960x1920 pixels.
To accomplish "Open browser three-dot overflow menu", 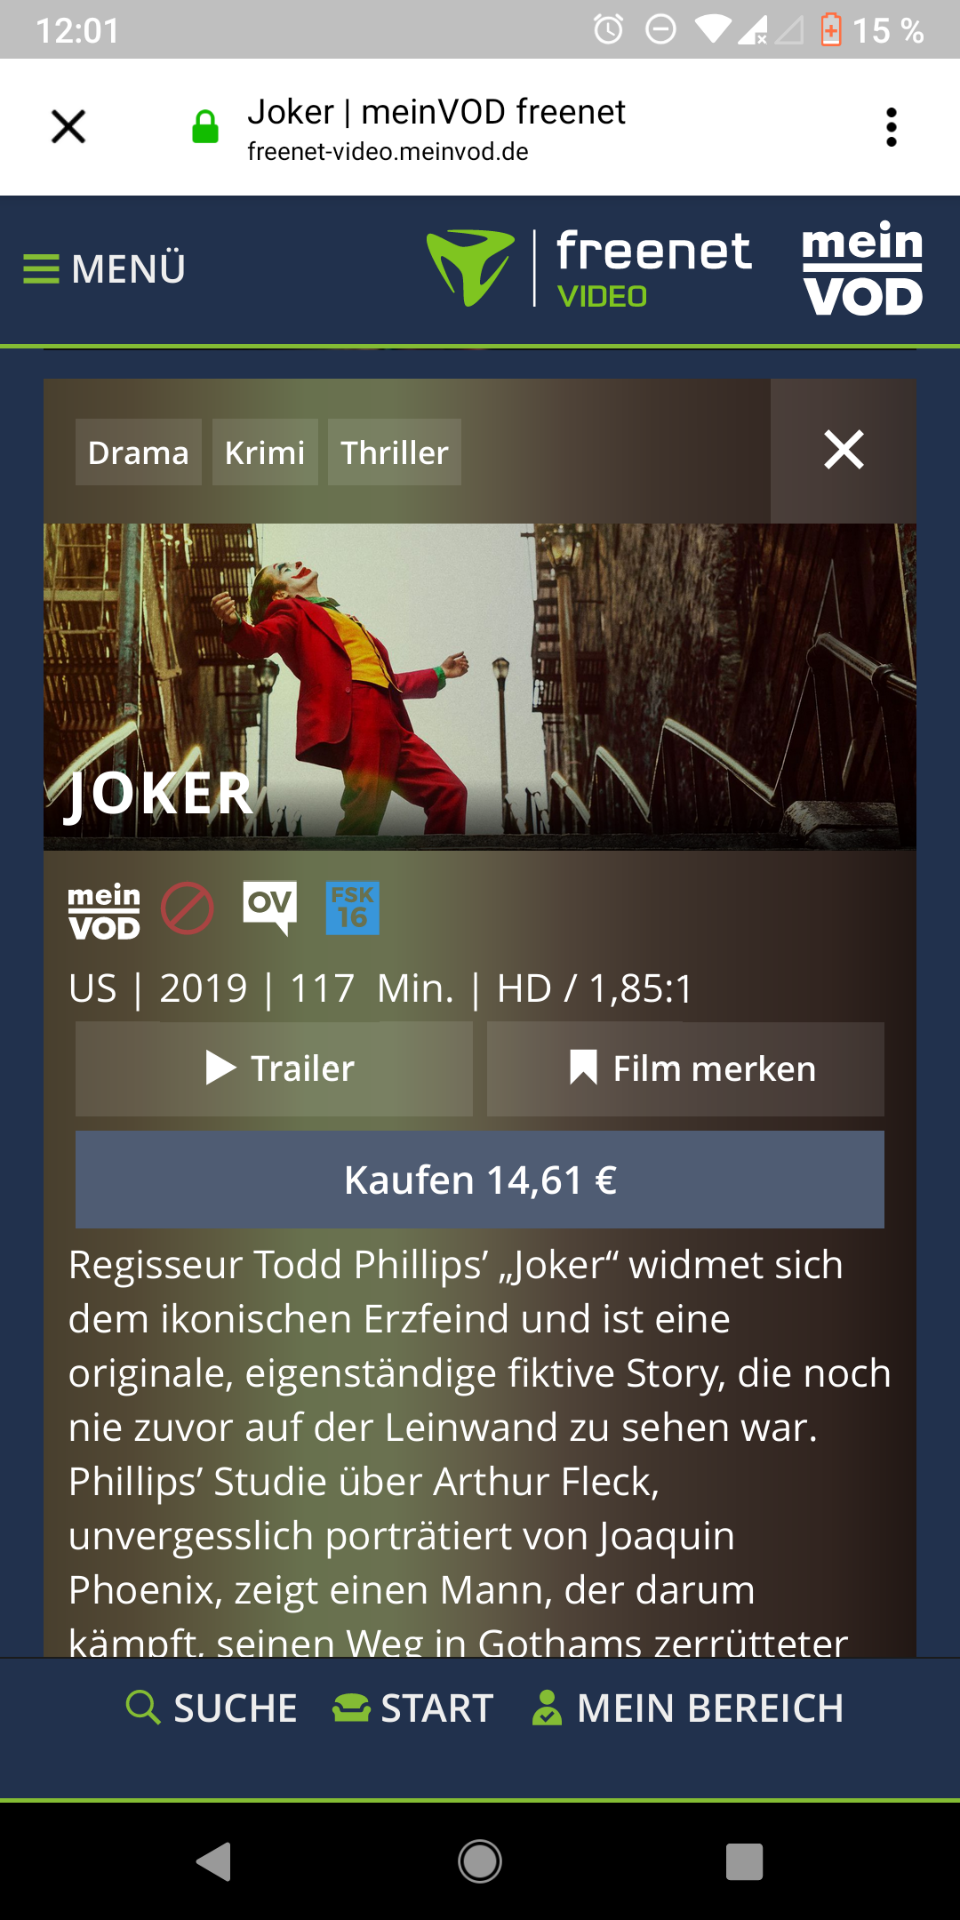I will 891,127.
